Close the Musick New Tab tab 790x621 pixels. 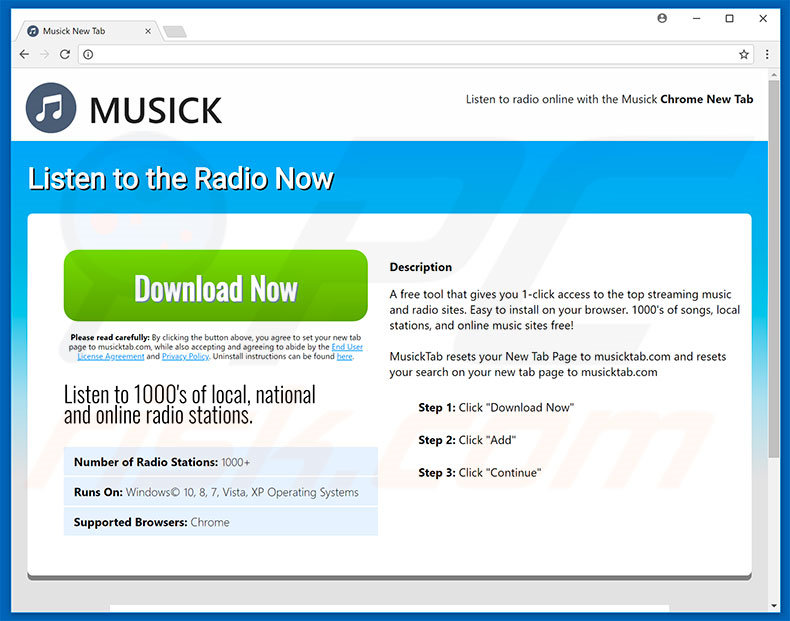tap(148, 31)
